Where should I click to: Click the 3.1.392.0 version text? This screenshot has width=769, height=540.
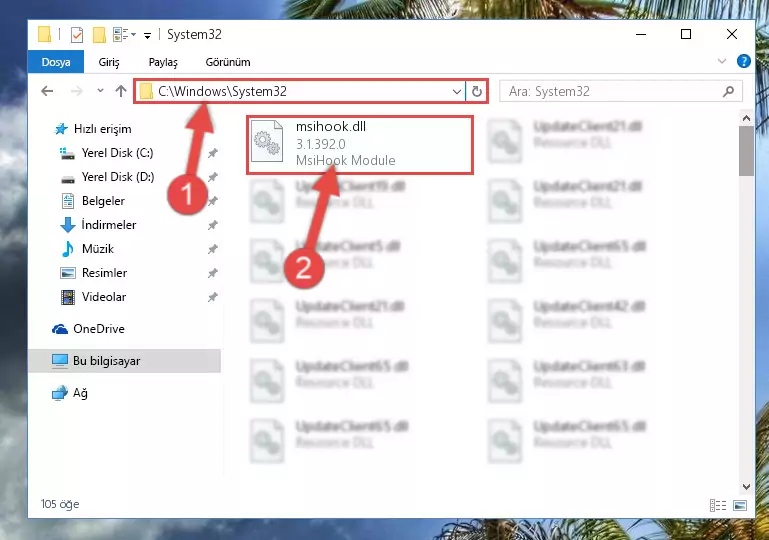[321, 144]
